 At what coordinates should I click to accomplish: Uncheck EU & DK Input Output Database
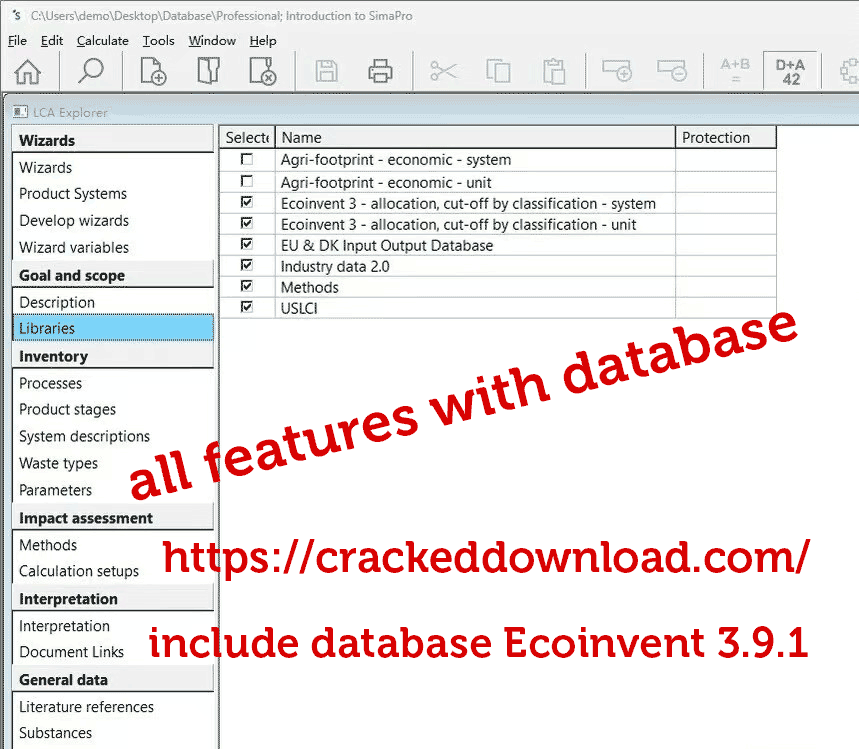[x=247, y=244]
